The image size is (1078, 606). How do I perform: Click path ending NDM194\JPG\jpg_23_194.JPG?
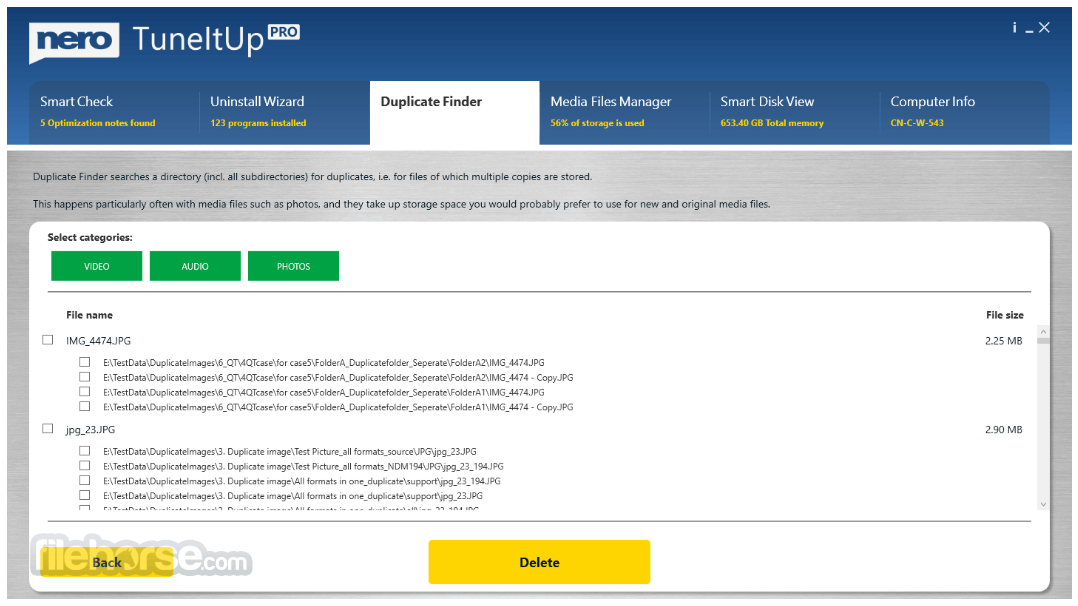303,466
